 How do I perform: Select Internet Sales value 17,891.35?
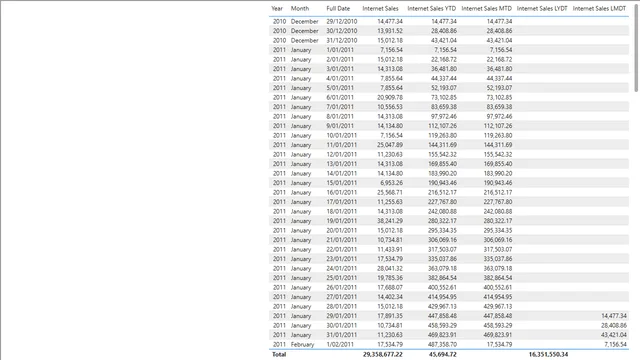(390, 316)
